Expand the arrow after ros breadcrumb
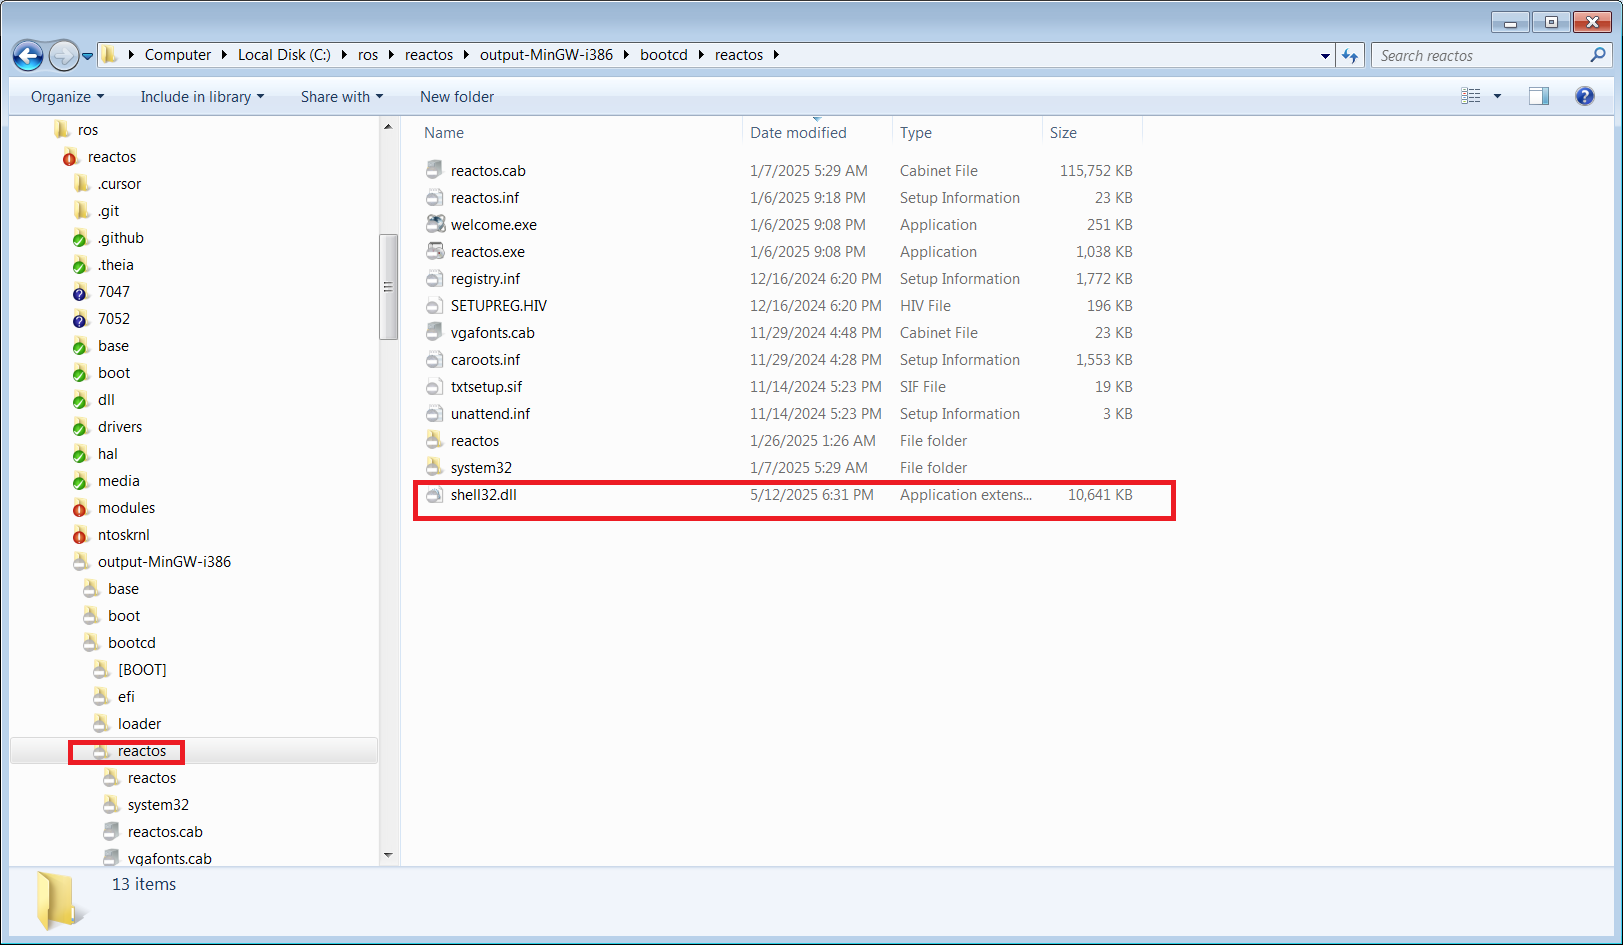 [391, 55]
